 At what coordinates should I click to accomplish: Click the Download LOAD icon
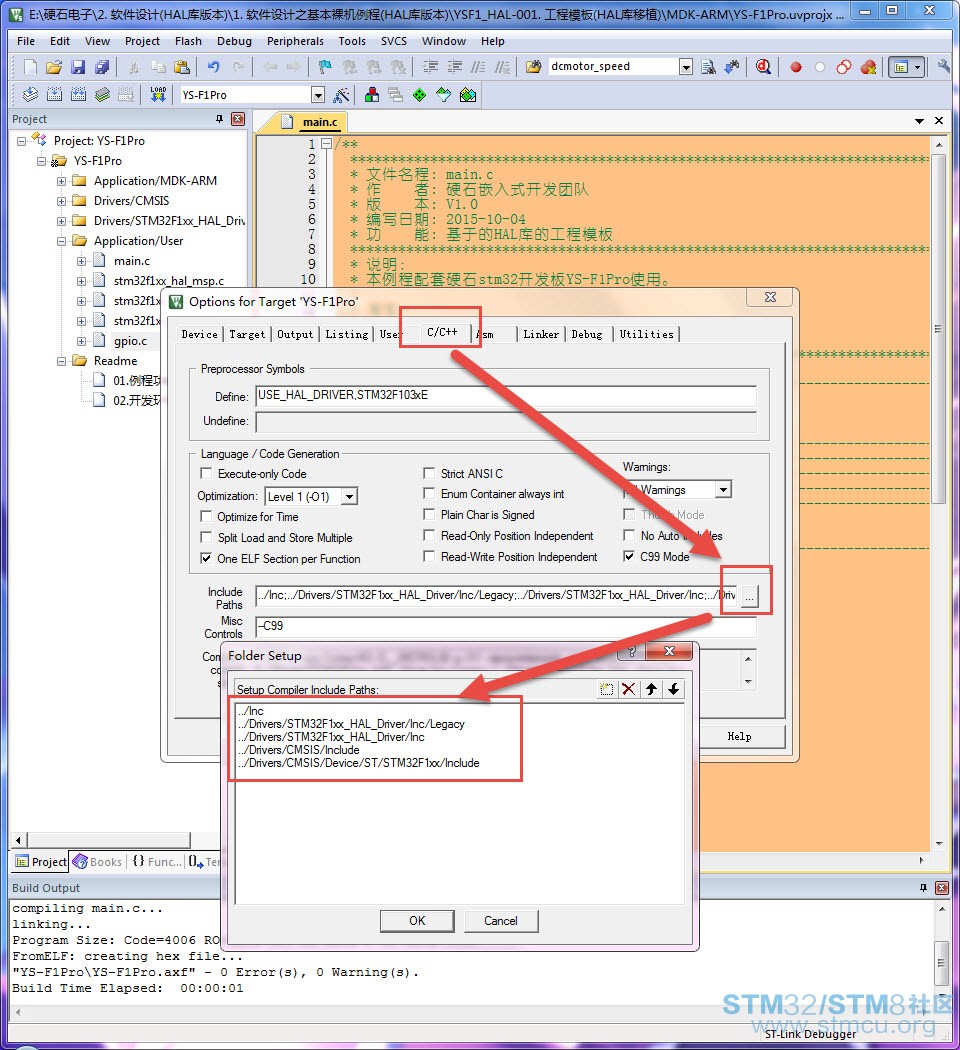(x=158, y=94)
